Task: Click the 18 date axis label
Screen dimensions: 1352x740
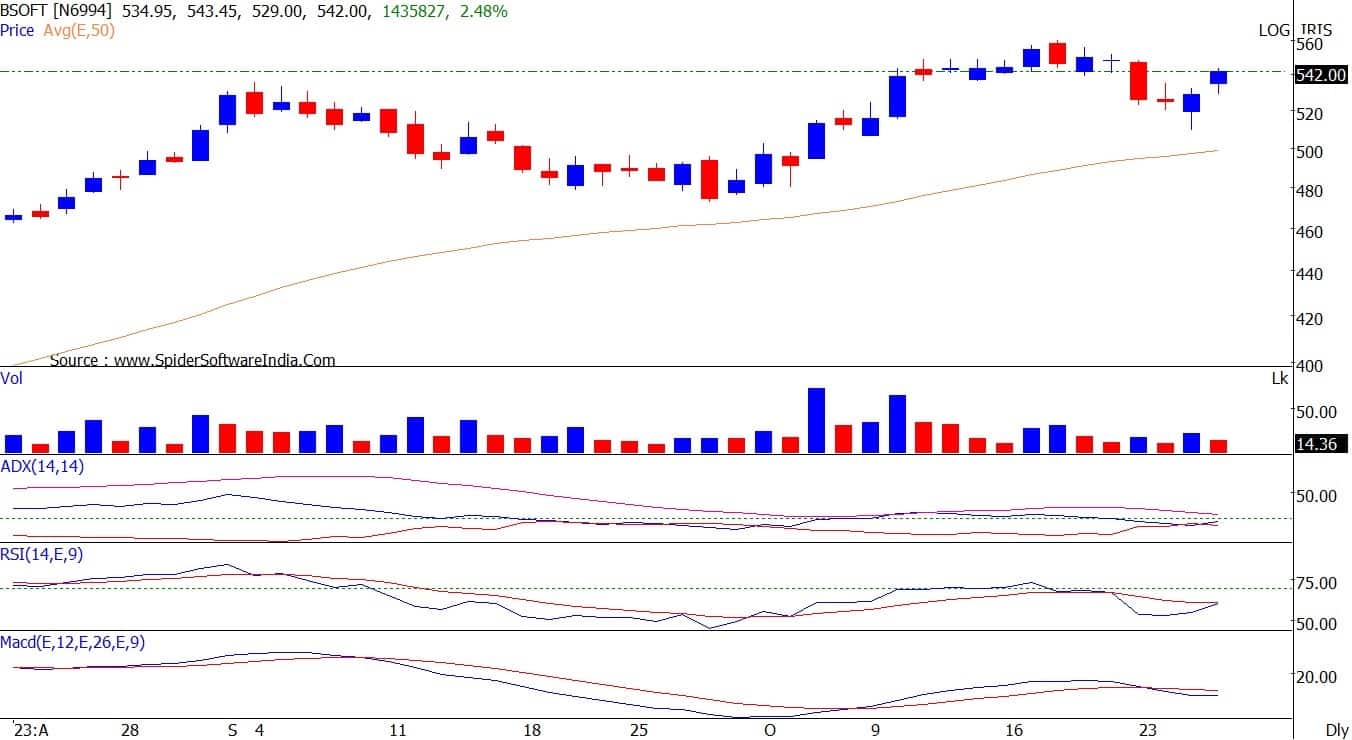Action: click(x=533, y=730)
